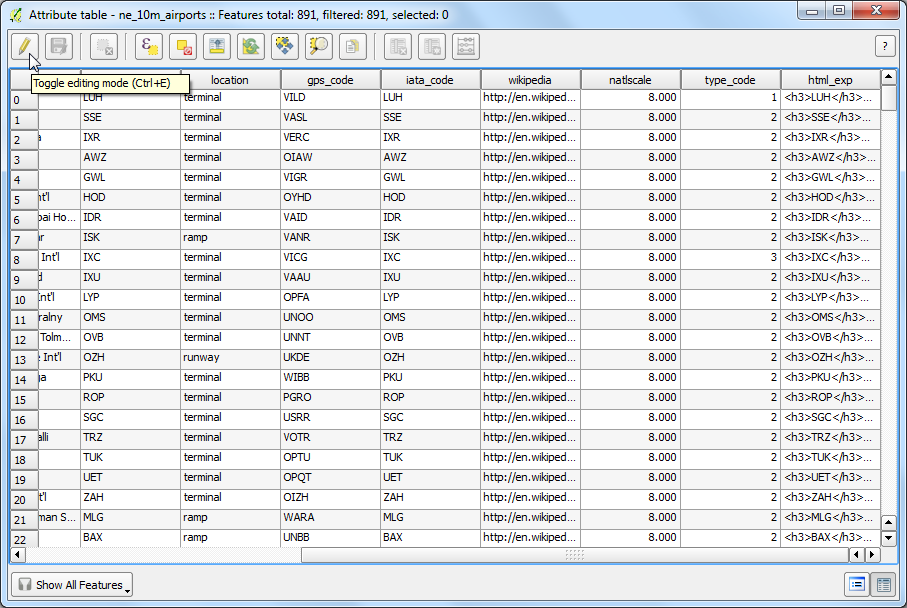Switch to form view at bottom right
The height and width of the screenshot is (608, 907).
coord(857,584)
